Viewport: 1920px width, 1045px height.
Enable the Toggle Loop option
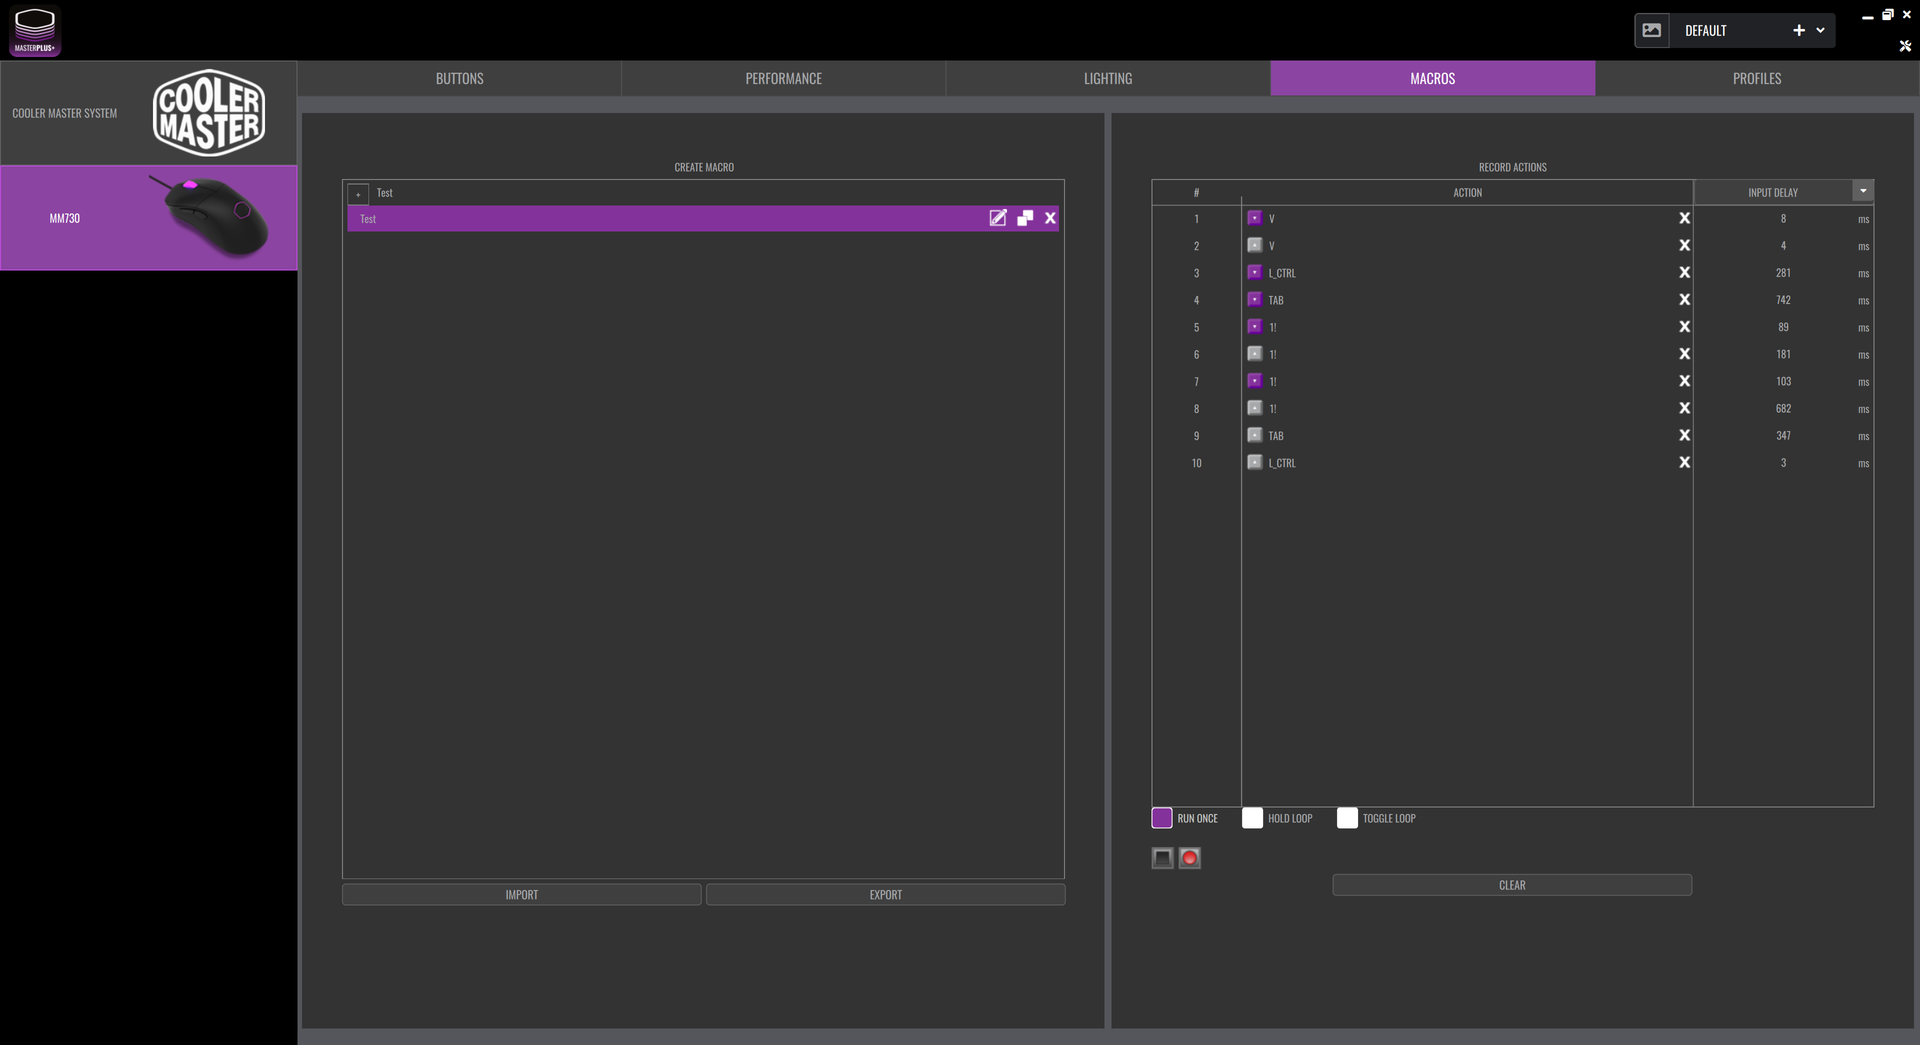(x=1347, y=818)
